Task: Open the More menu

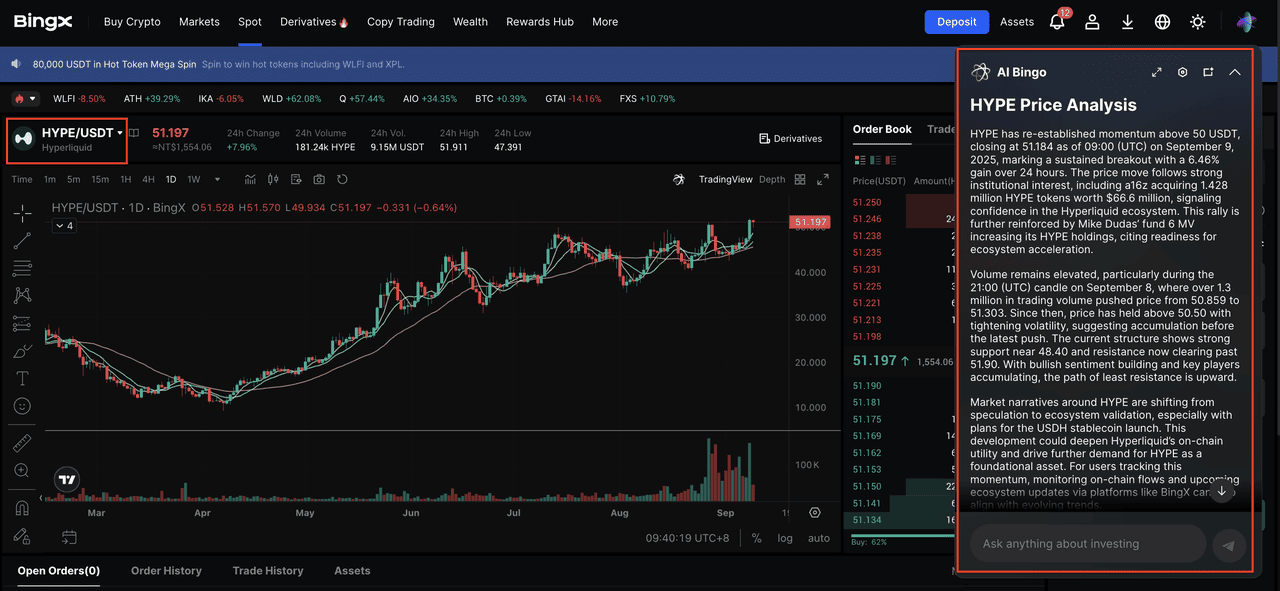Action: click(x=605, y=22)
